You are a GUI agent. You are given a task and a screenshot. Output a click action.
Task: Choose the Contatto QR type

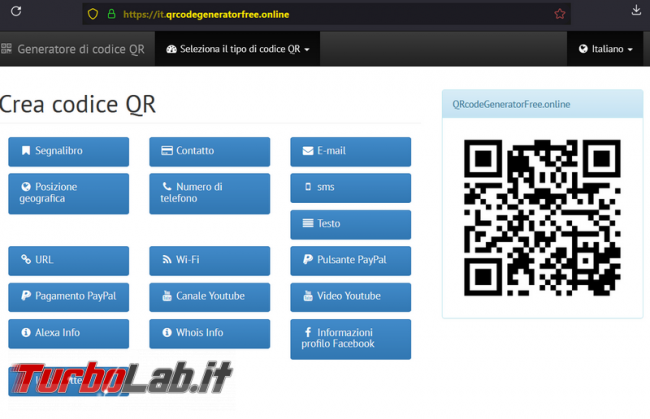click(209, 152)
